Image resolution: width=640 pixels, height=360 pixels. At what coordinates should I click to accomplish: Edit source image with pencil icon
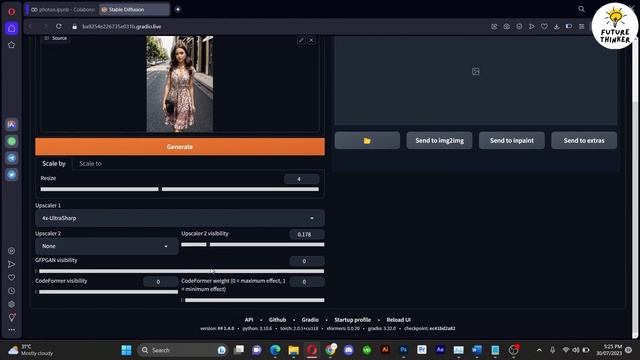click(x=301, y=40)
